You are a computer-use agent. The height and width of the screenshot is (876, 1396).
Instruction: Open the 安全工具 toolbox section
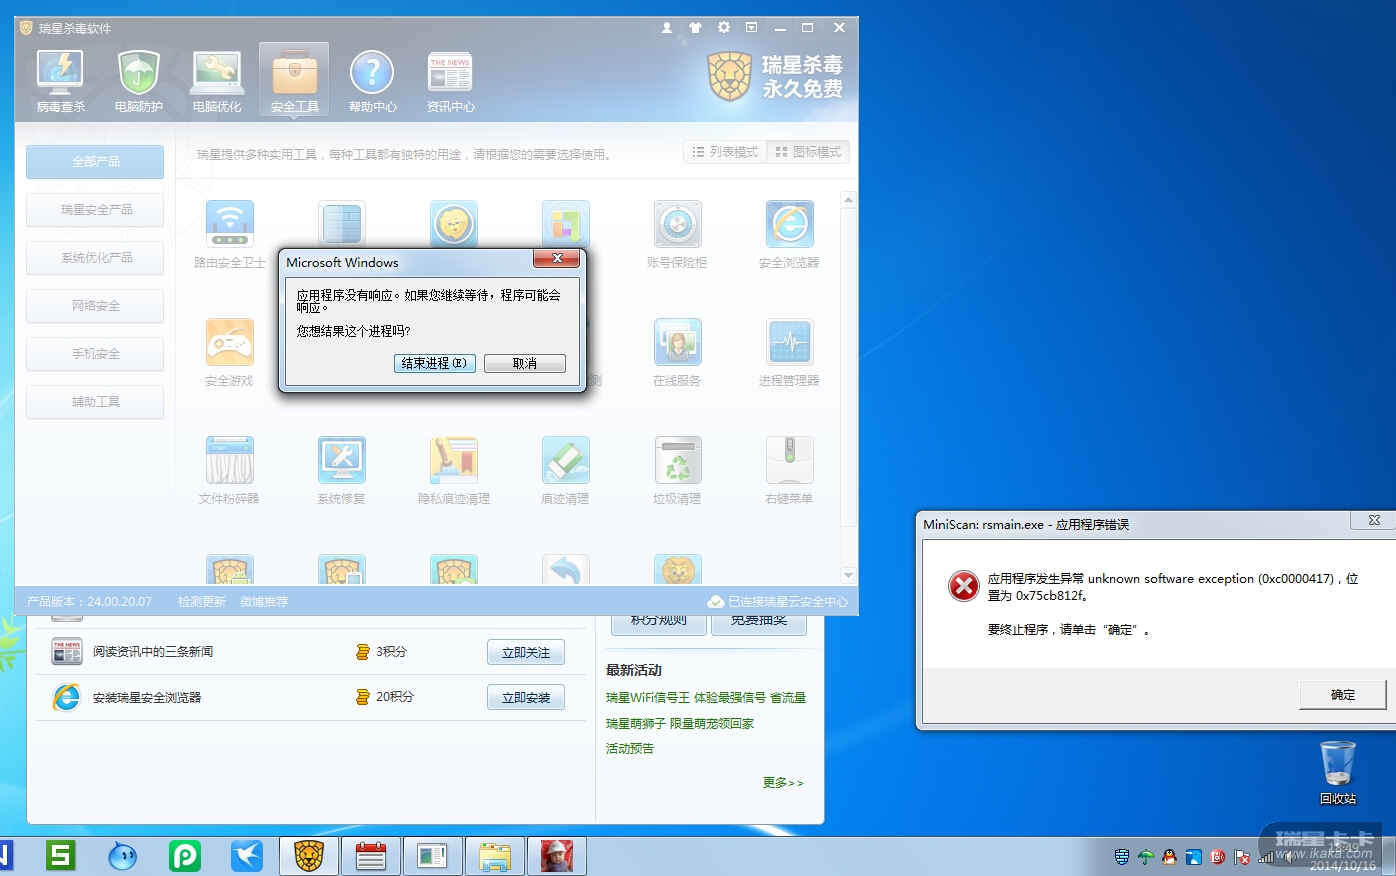click(294, 81)
